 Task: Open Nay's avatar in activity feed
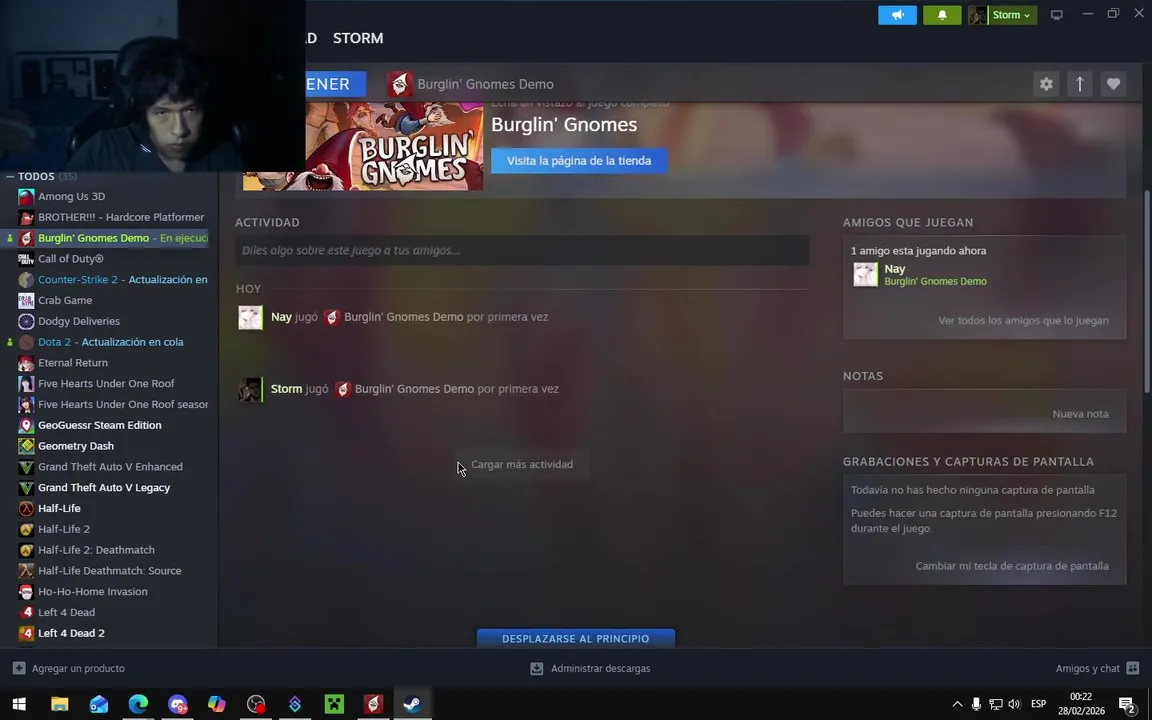251,317
